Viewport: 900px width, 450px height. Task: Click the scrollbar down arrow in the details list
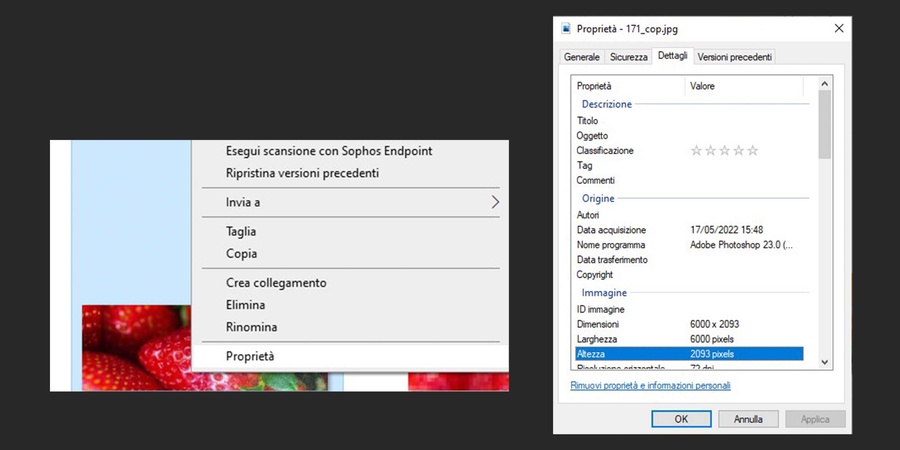pos(824,361)
